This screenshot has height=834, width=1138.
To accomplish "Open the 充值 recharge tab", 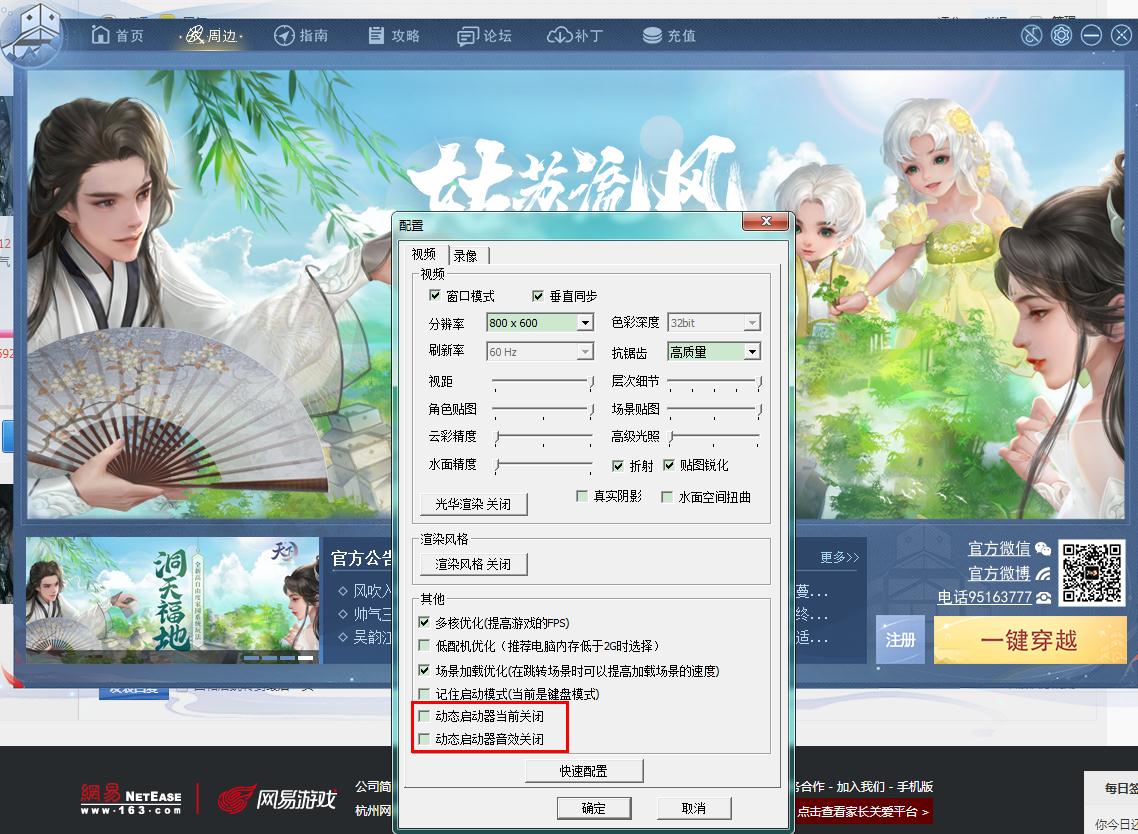I will point(668,35).
